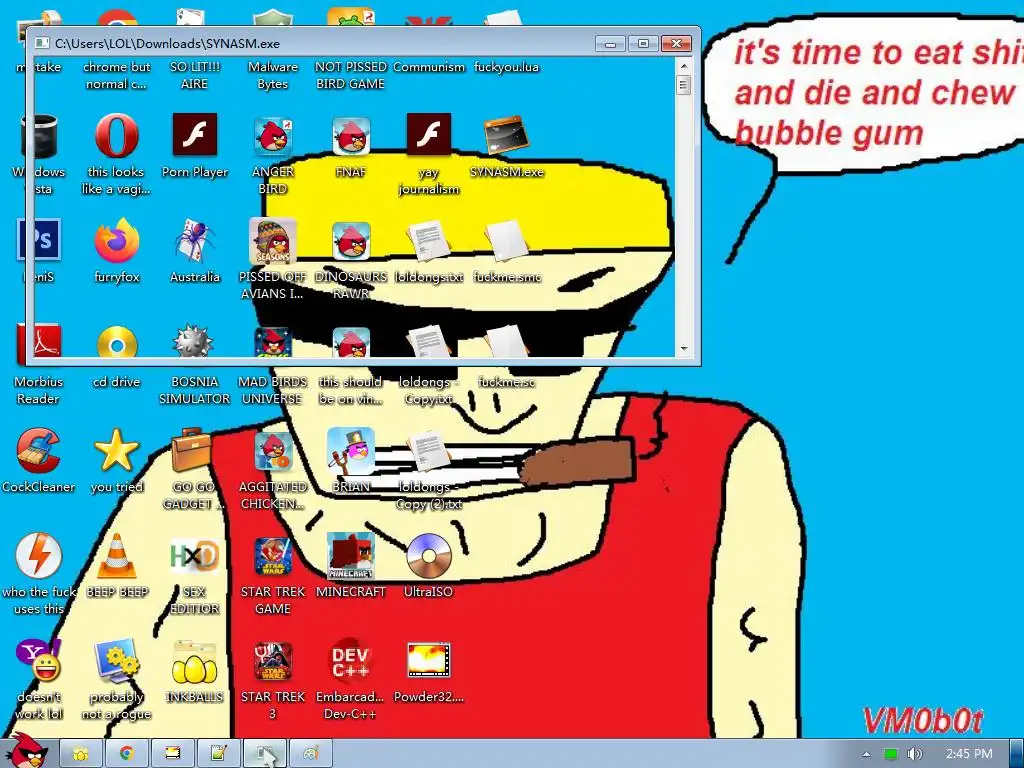Open the Morbius Reader PDF icon
Viewport: 1024px width, 768px height.
pyautogui.click(x=39, y=345)
